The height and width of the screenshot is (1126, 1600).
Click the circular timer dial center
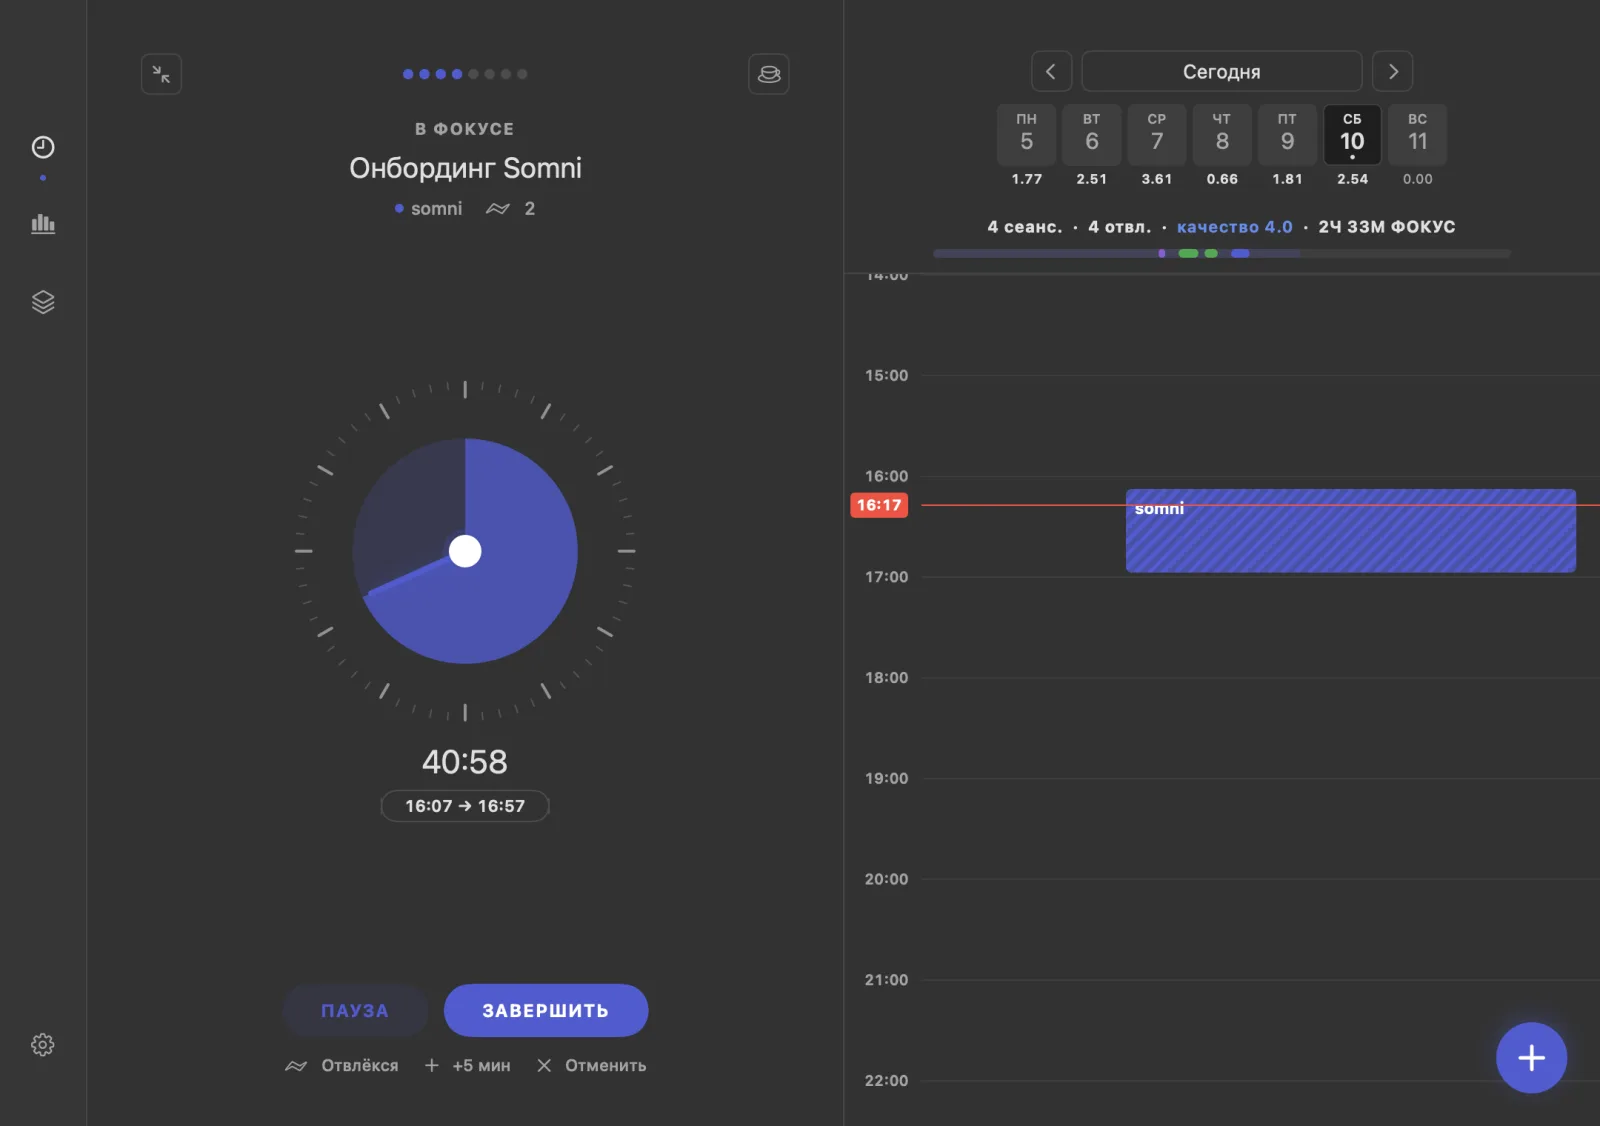click(x=465, y=551)
